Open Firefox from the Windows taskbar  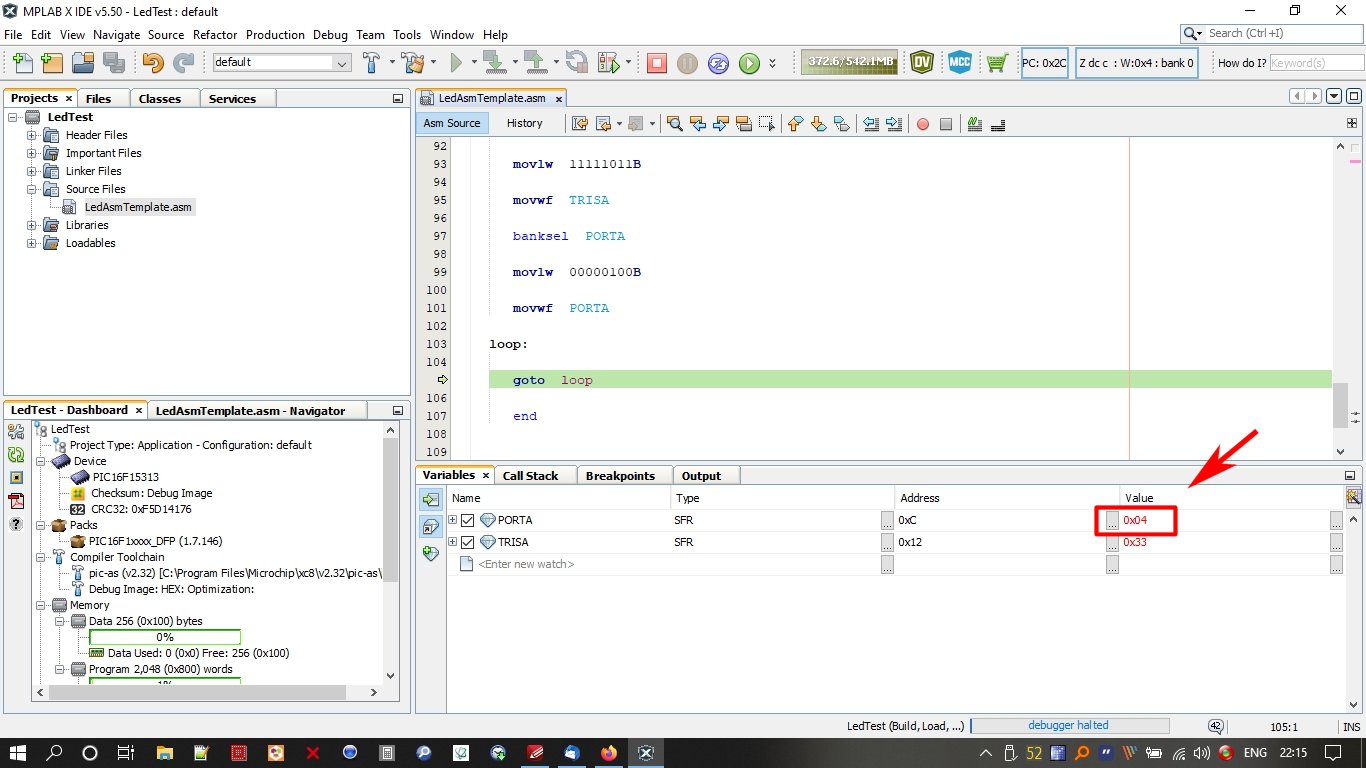tap(608, 753)
